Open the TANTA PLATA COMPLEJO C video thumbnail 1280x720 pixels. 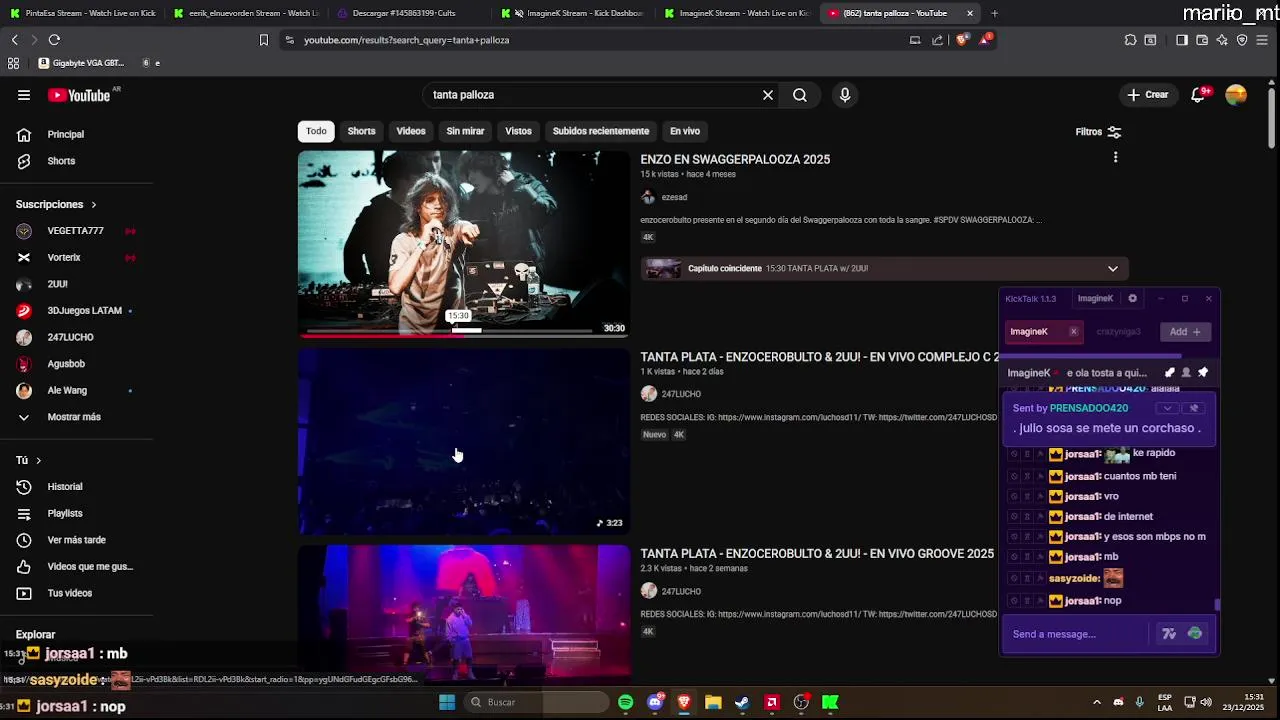click(464, 440)
